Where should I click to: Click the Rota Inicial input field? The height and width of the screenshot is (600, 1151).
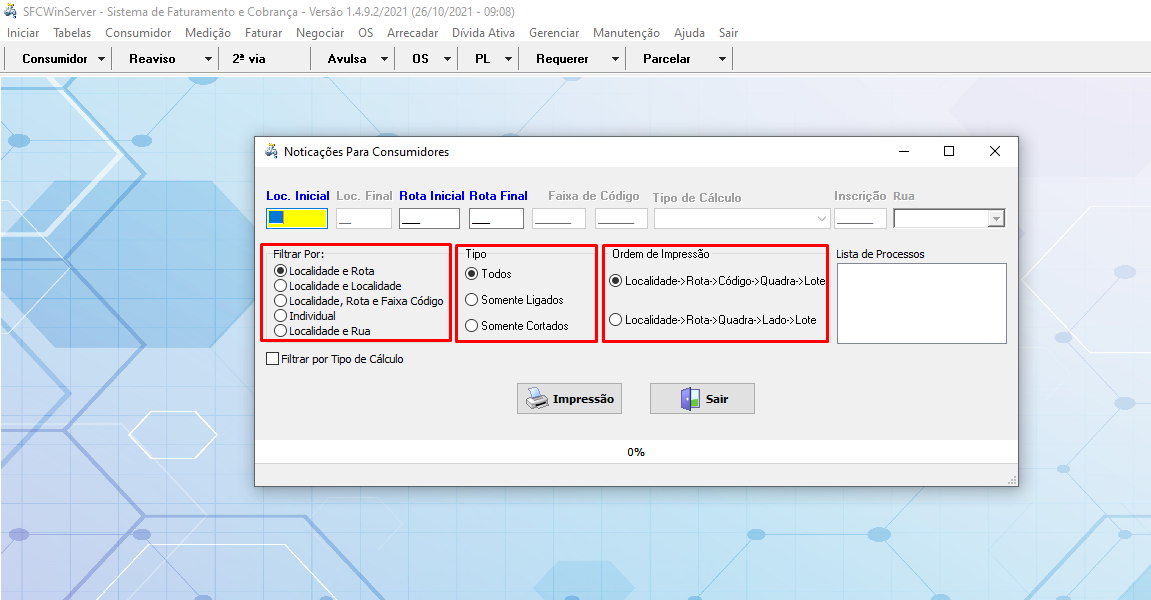point(429,219)
